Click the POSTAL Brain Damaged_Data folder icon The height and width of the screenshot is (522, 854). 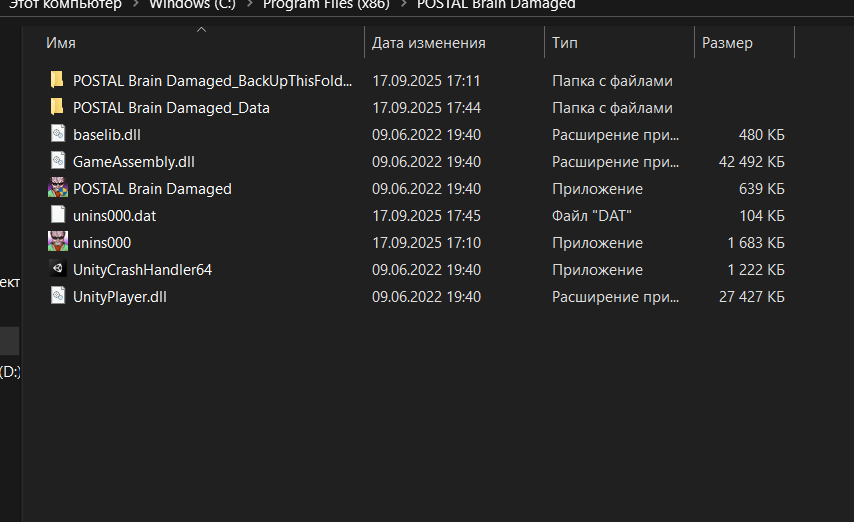click(x=57, y=107)
